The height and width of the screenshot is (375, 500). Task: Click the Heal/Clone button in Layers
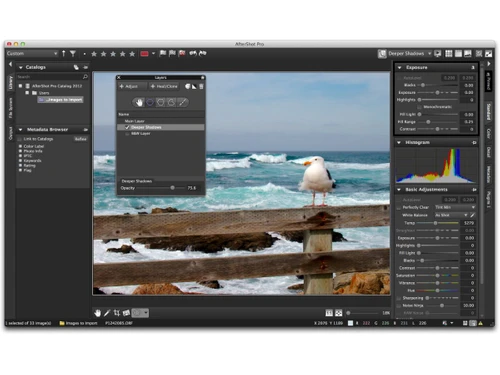click(x=164, y=86)
